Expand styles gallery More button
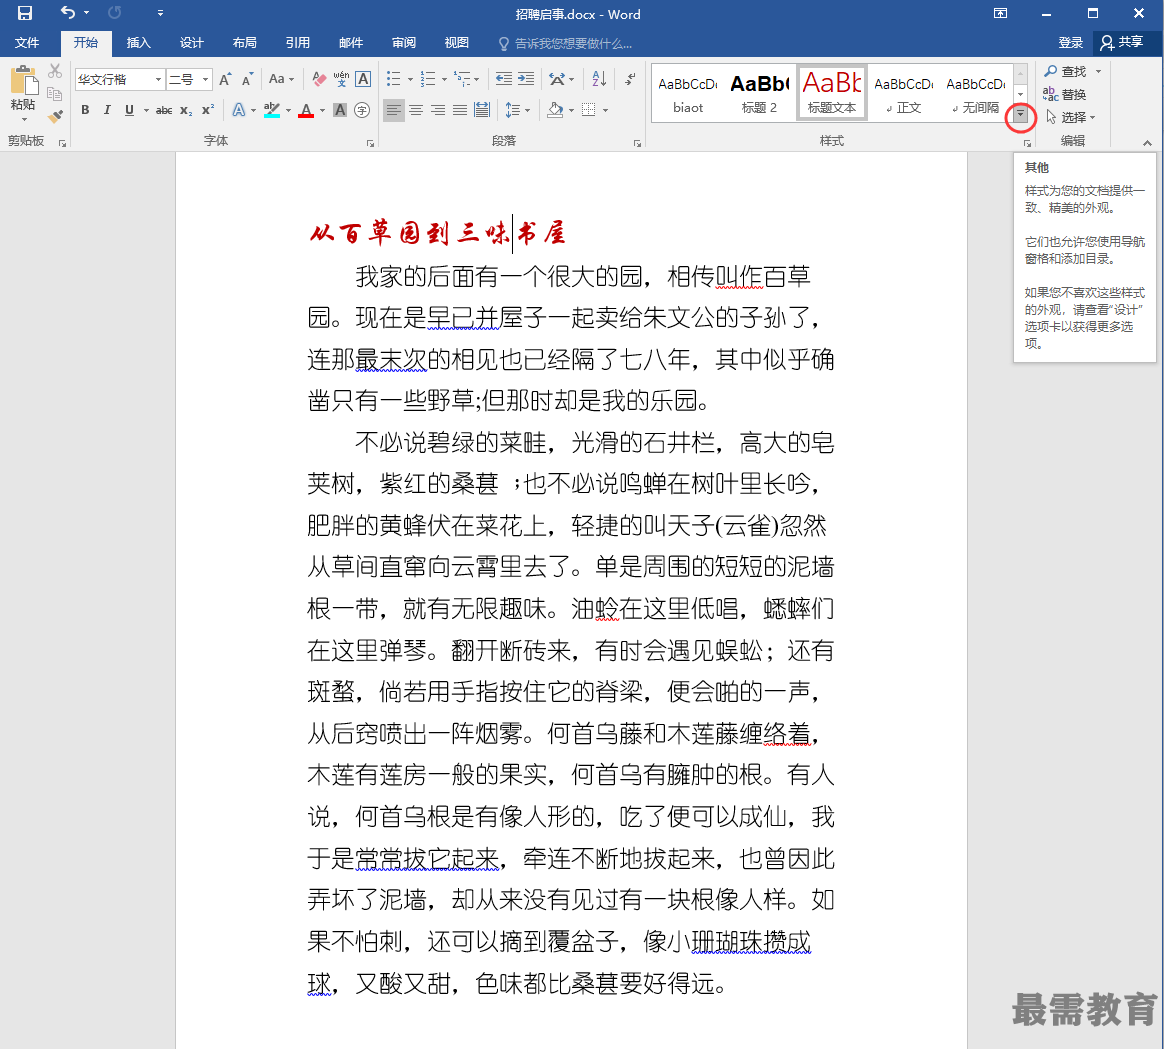1164x1049 pixels. point(1020,115)
